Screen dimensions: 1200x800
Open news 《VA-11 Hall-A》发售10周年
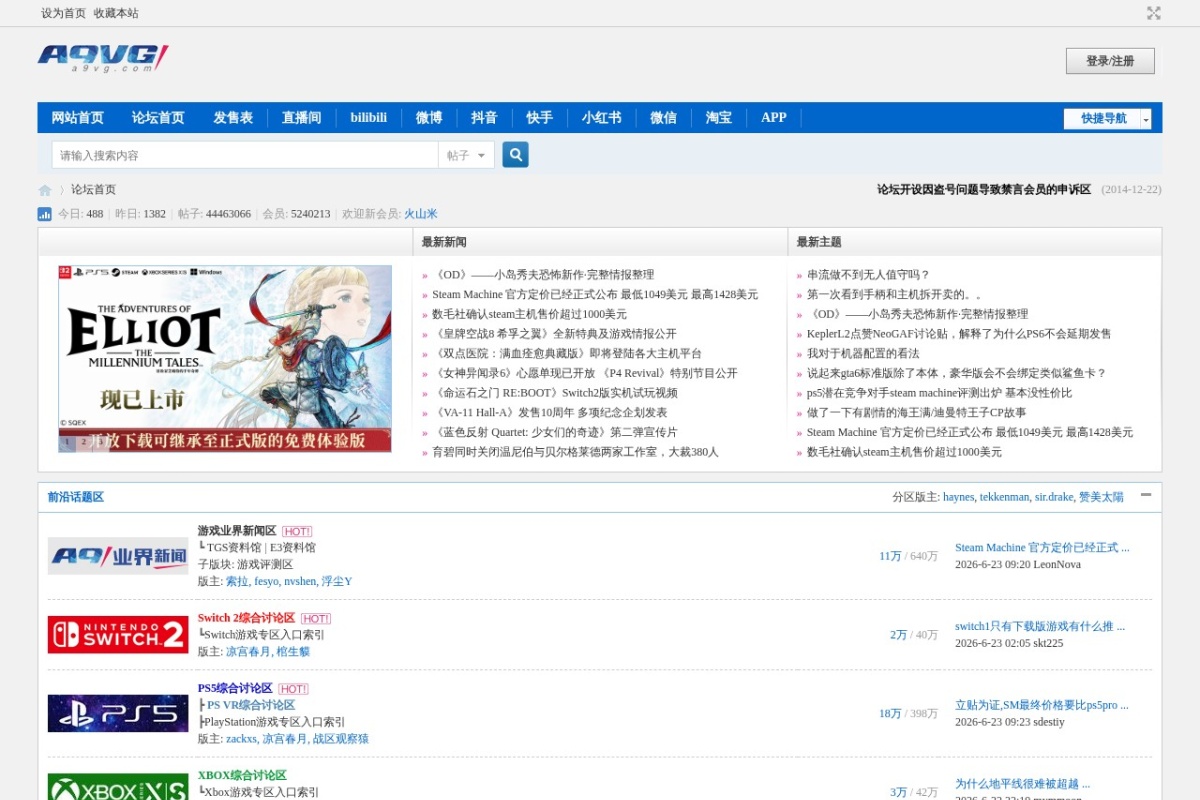click(549, 413)
